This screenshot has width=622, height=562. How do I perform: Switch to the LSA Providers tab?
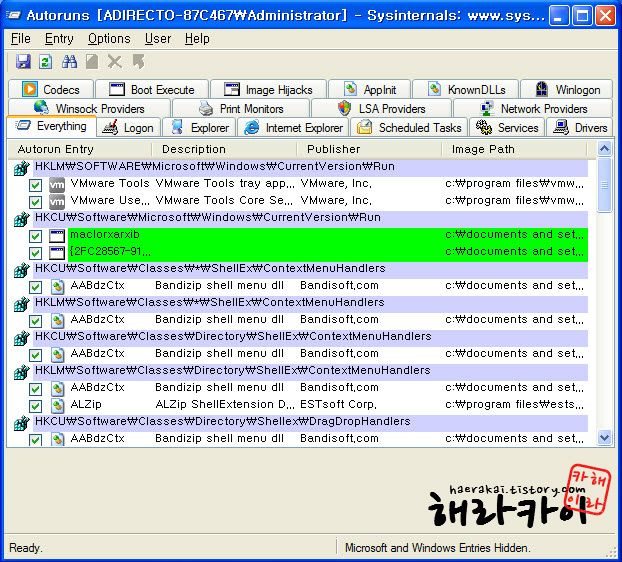tap(382, 108)
